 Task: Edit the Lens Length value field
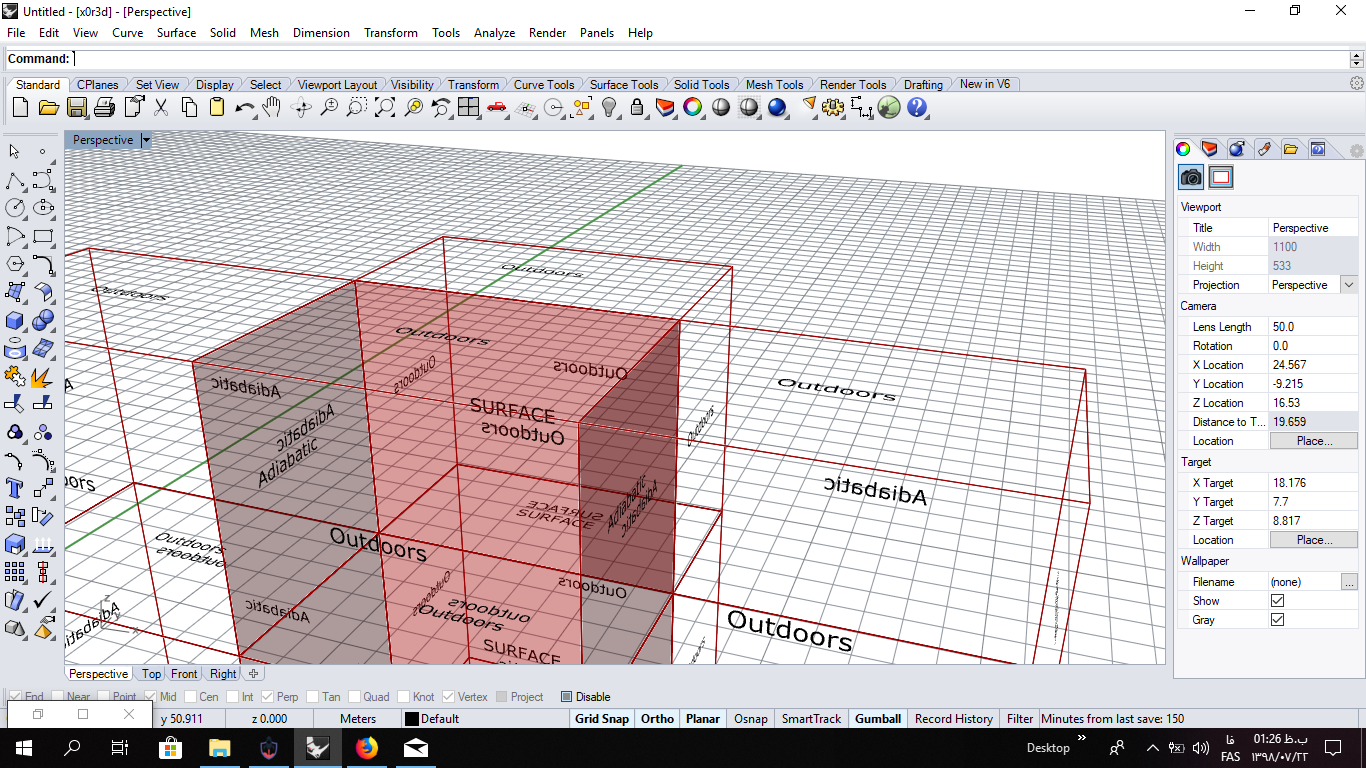click(x=1314, y=327)
